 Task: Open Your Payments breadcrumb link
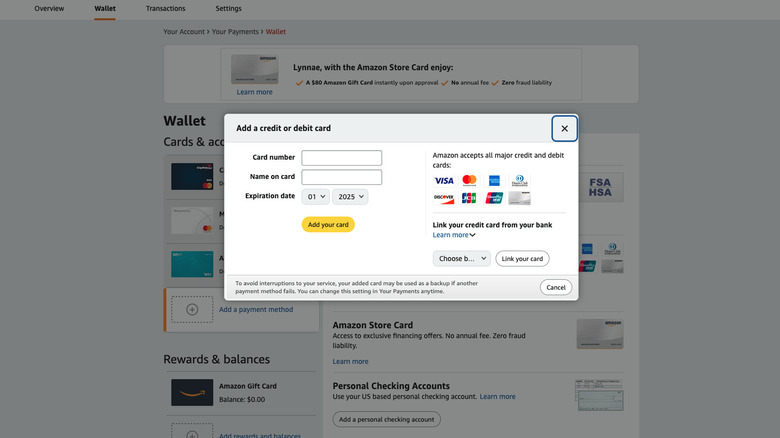[235, 31]
